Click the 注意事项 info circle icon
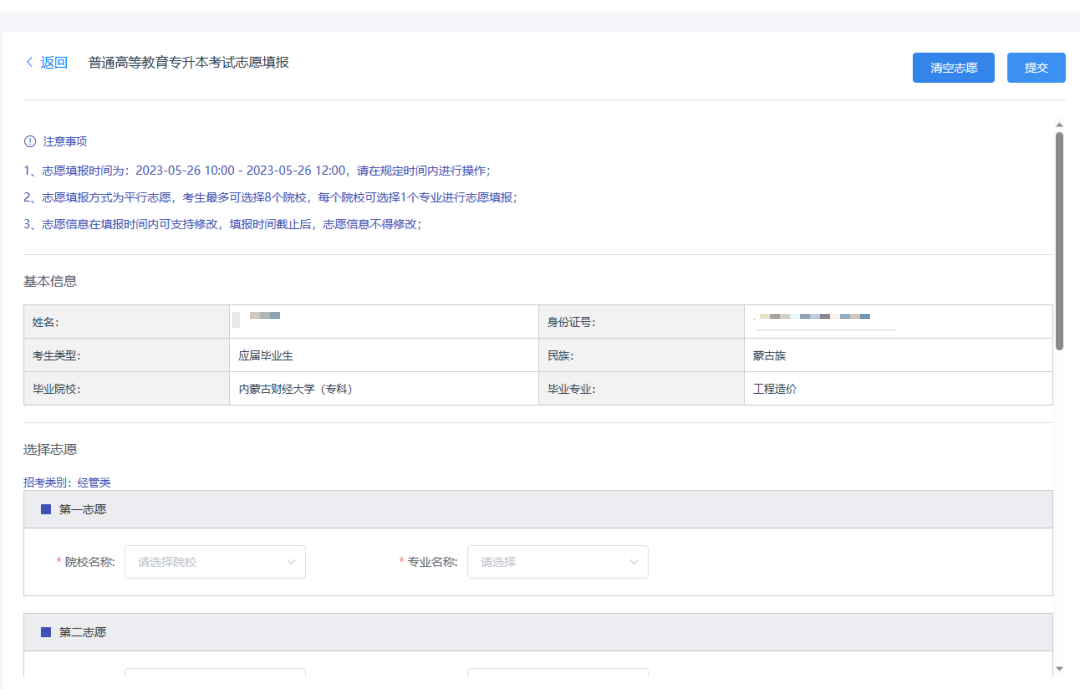1080x689 pixels. coord(30,142)
